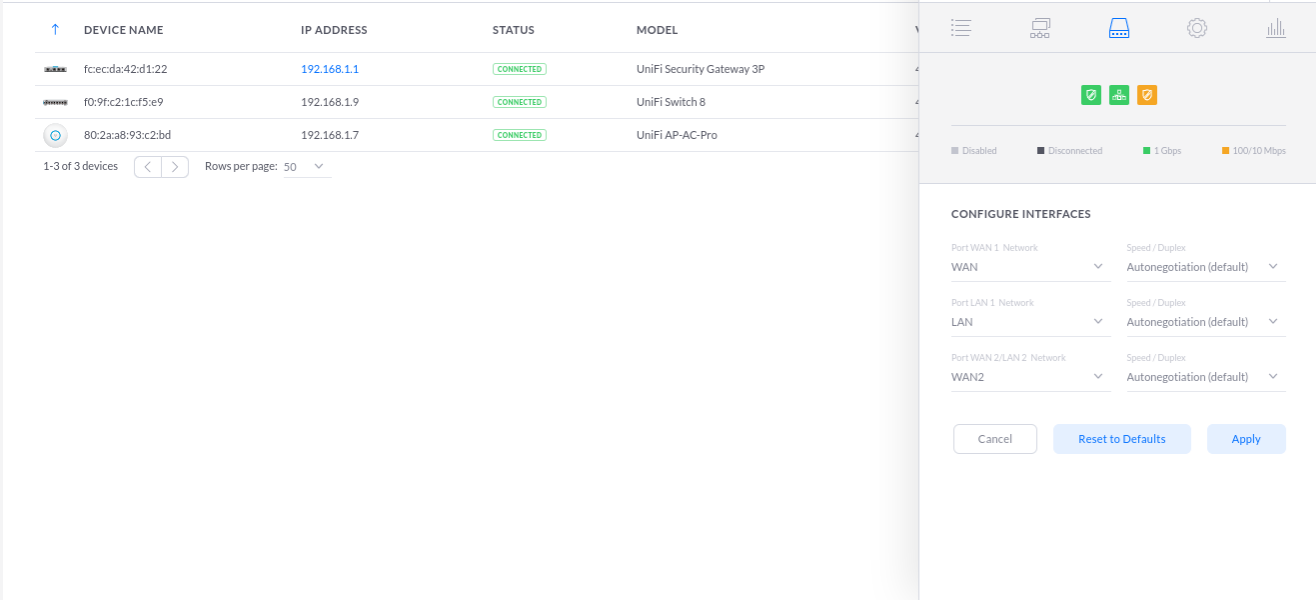Sort by Status column header
1316x600 pixels.
(513, 30)
